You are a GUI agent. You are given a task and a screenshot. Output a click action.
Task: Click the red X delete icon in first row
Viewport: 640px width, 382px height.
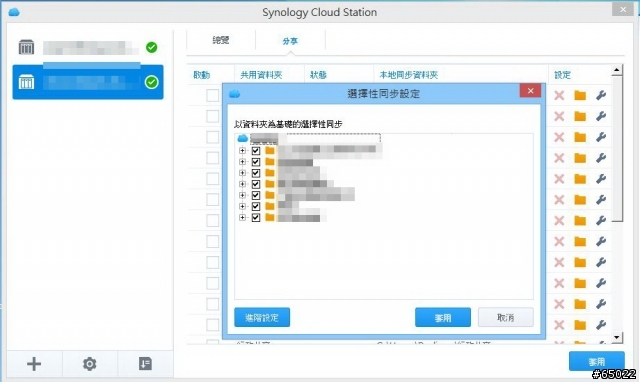[x=559, y=96]
